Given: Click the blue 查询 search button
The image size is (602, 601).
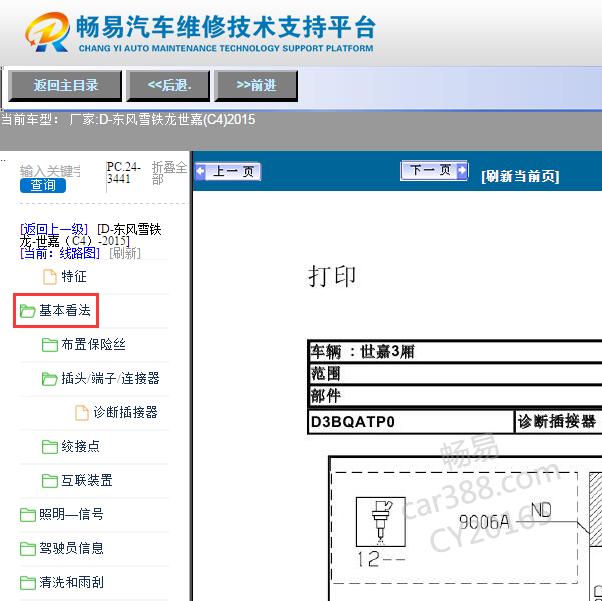Looking at the screenshot, I should pyautogui.click(x=43, y=185).
